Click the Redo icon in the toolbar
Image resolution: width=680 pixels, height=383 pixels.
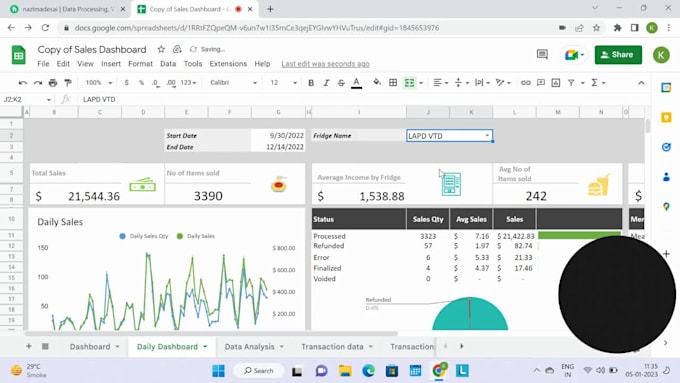click(x=38, y=82)
